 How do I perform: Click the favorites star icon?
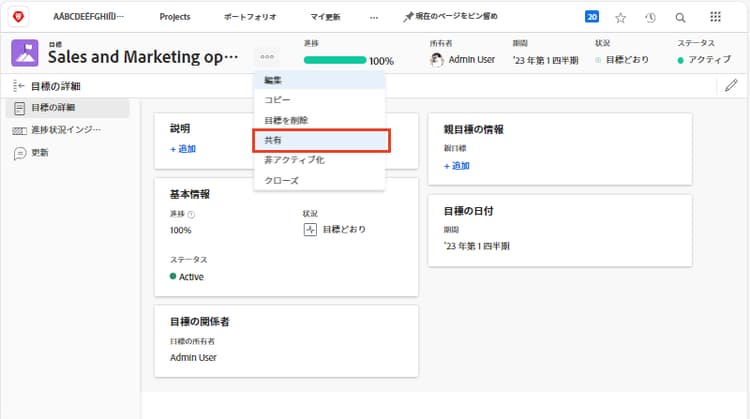620,18
